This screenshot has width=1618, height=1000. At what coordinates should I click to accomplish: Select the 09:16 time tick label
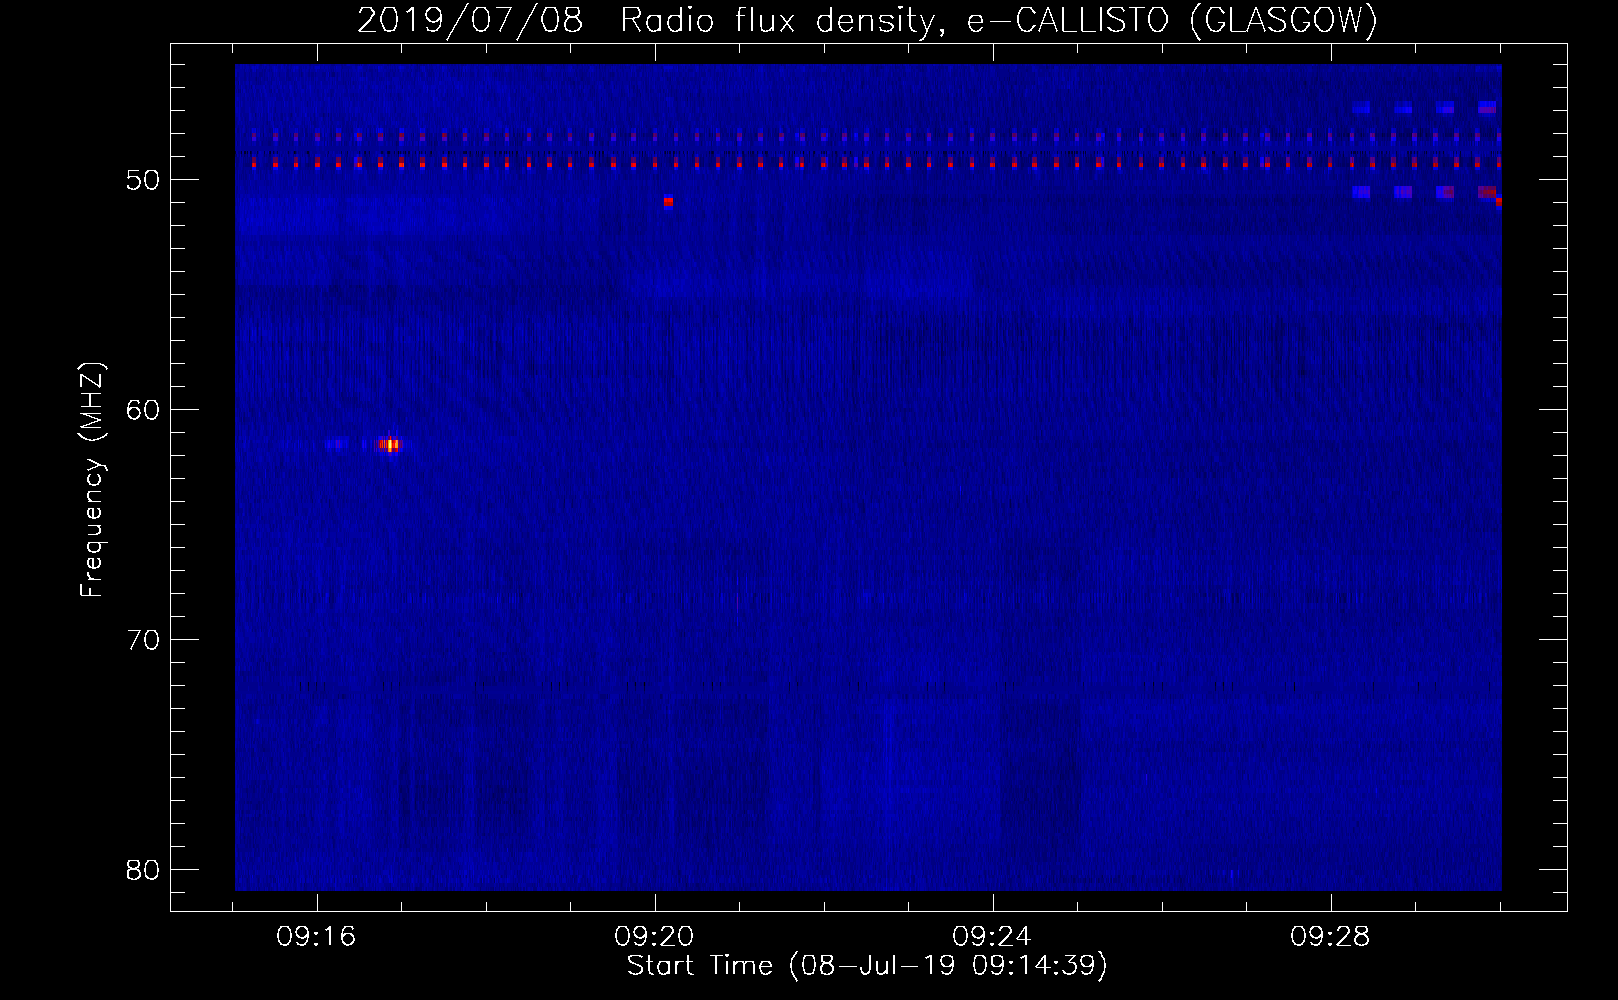[x=317, y=937]
